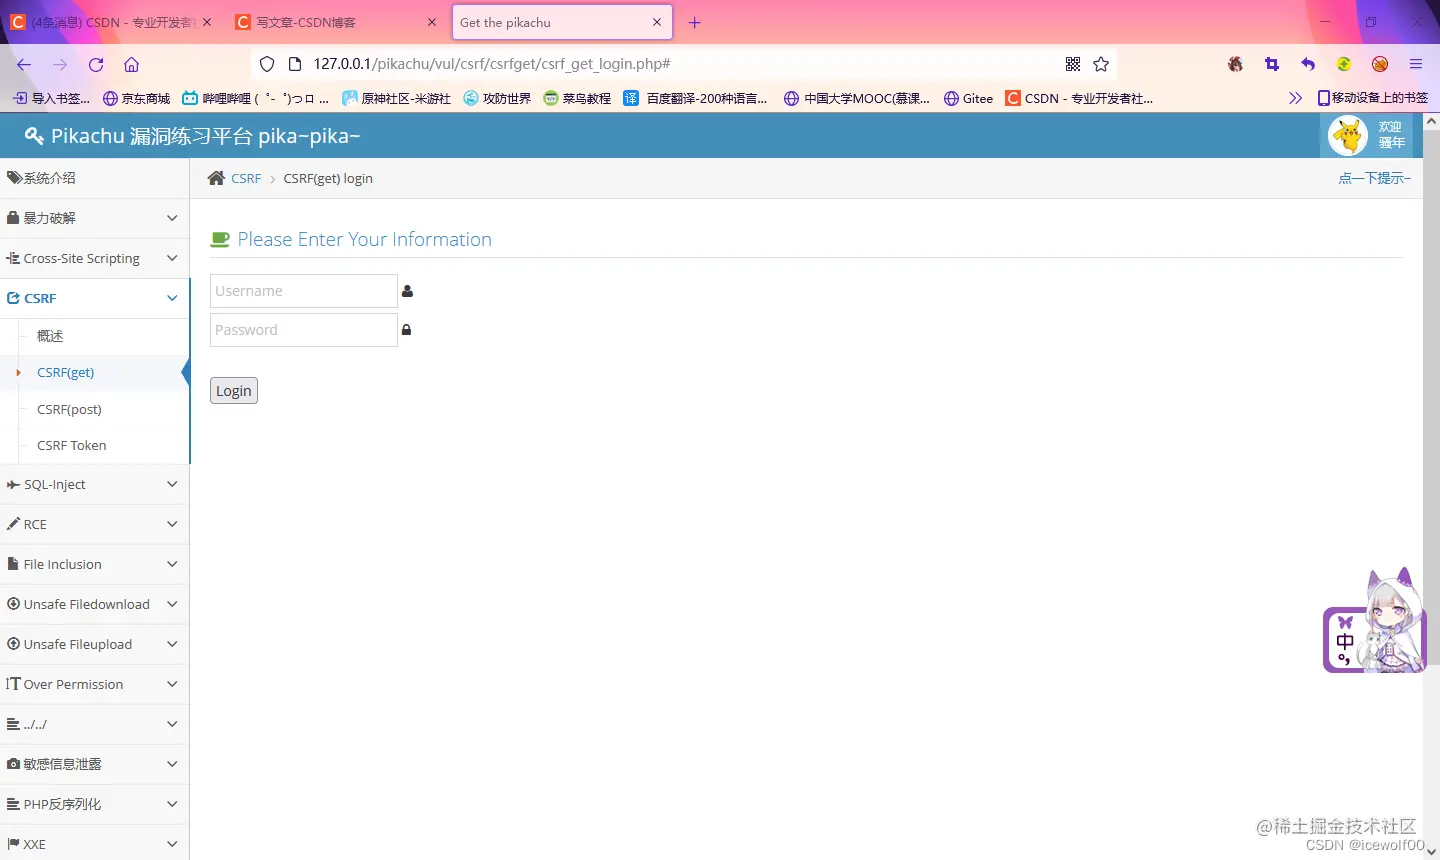Viewport: 1440px width, 860px height.
Task: Select the Get the pikachu tab
Action: [x=562, y=22]
